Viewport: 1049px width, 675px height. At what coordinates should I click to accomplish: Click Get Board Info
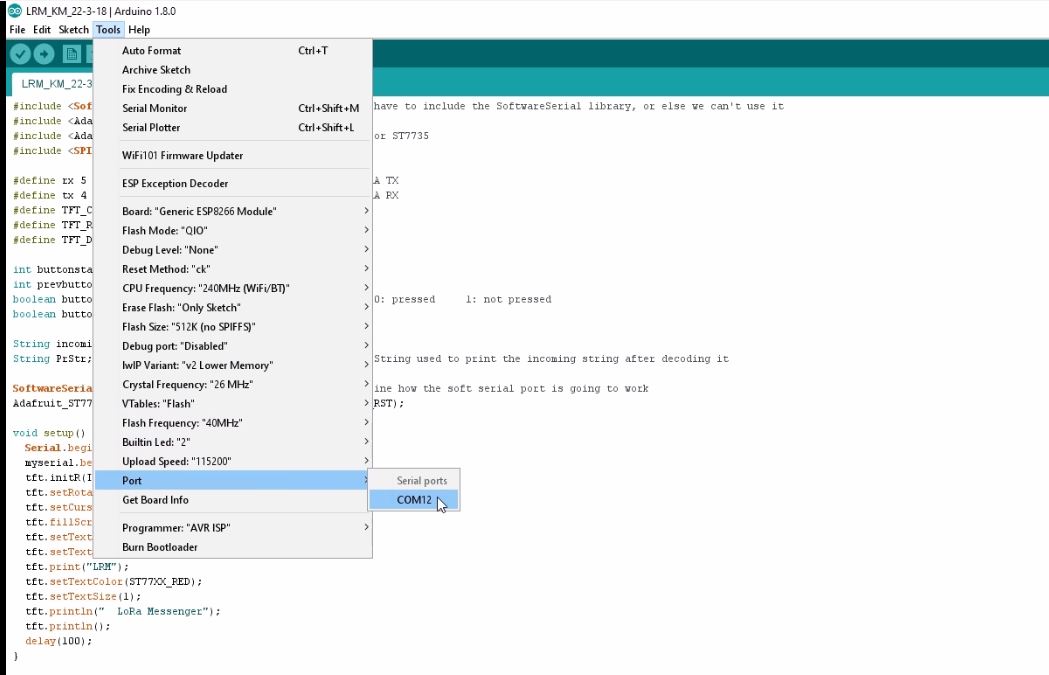(232, 500)
